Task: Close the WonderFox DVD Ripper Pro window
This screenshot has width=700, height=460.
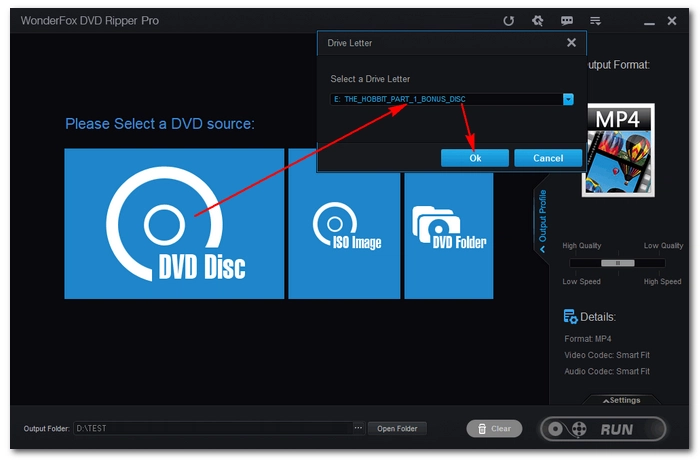Action: (x=672, y=21)
